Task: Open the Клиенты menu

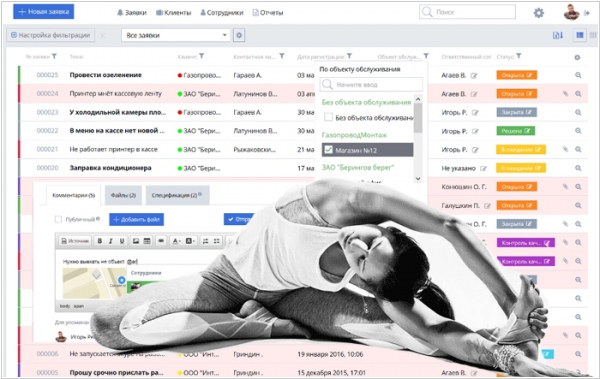Action: click(174, 13)
